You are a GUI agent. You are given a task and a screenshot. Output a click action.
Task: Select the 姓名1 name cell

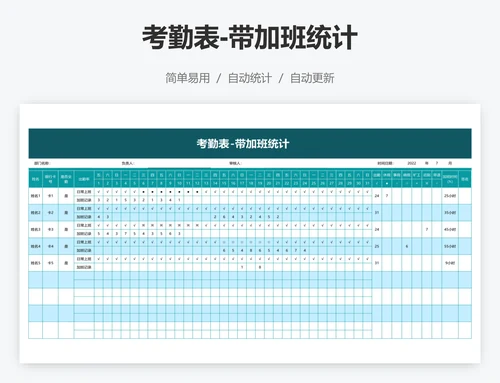pyautogui.click(x=35, y=196)
